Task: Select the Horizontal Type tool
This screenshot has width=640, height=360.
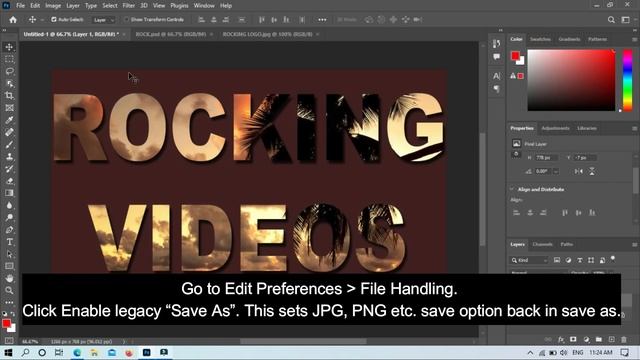Action: click(x=9, y=242)
